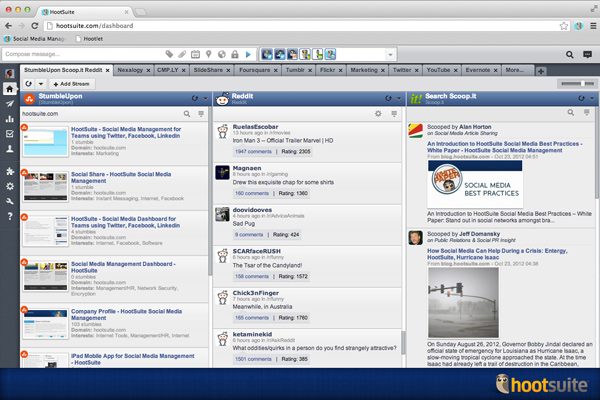The image size is (600, 400).
Task: Refresh the StumbleUpon stream
Action: 195,98
